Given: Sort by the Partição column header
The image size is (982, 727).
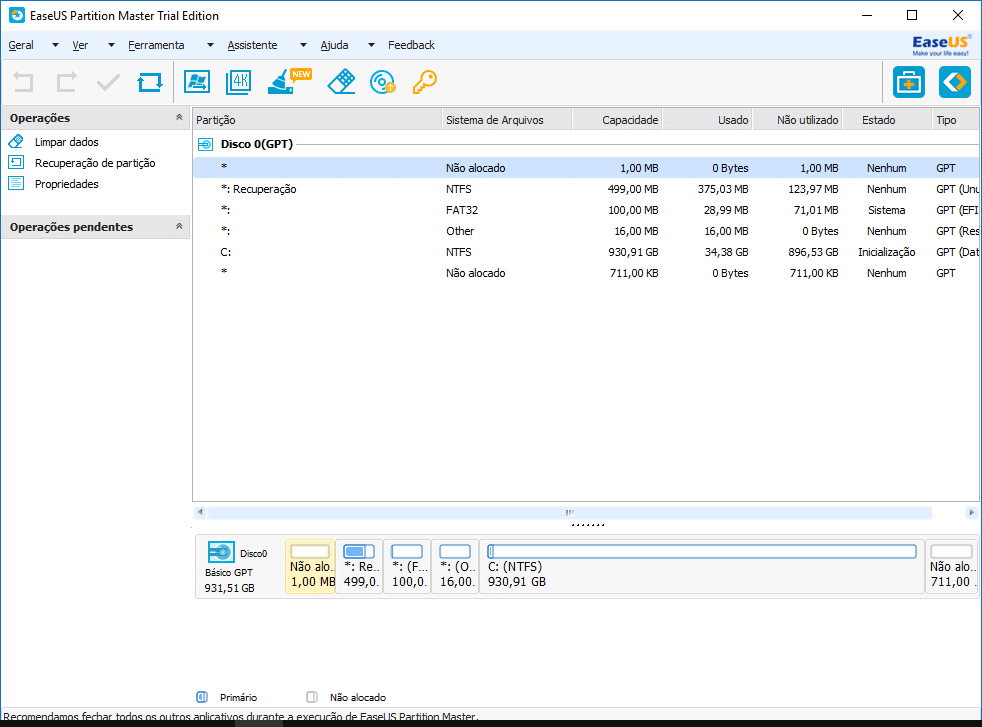Looking at the screenshot, I should (x=317, y=120).
